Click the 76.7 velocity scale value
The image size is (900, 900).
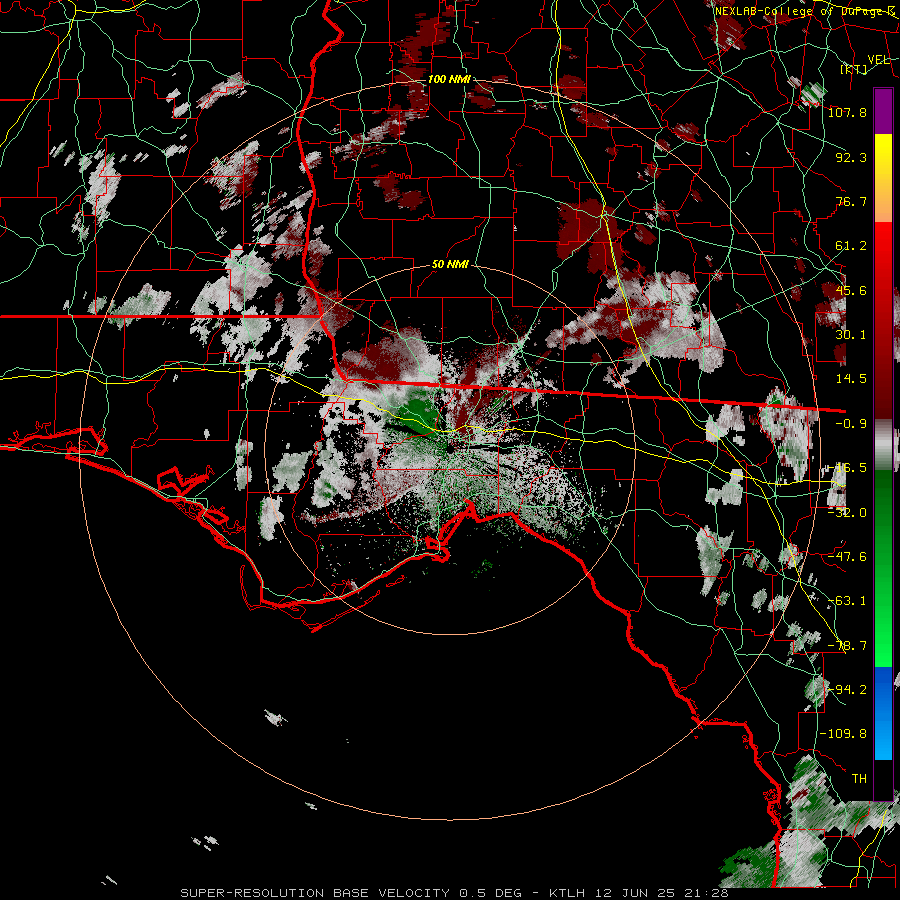(851, 201)
